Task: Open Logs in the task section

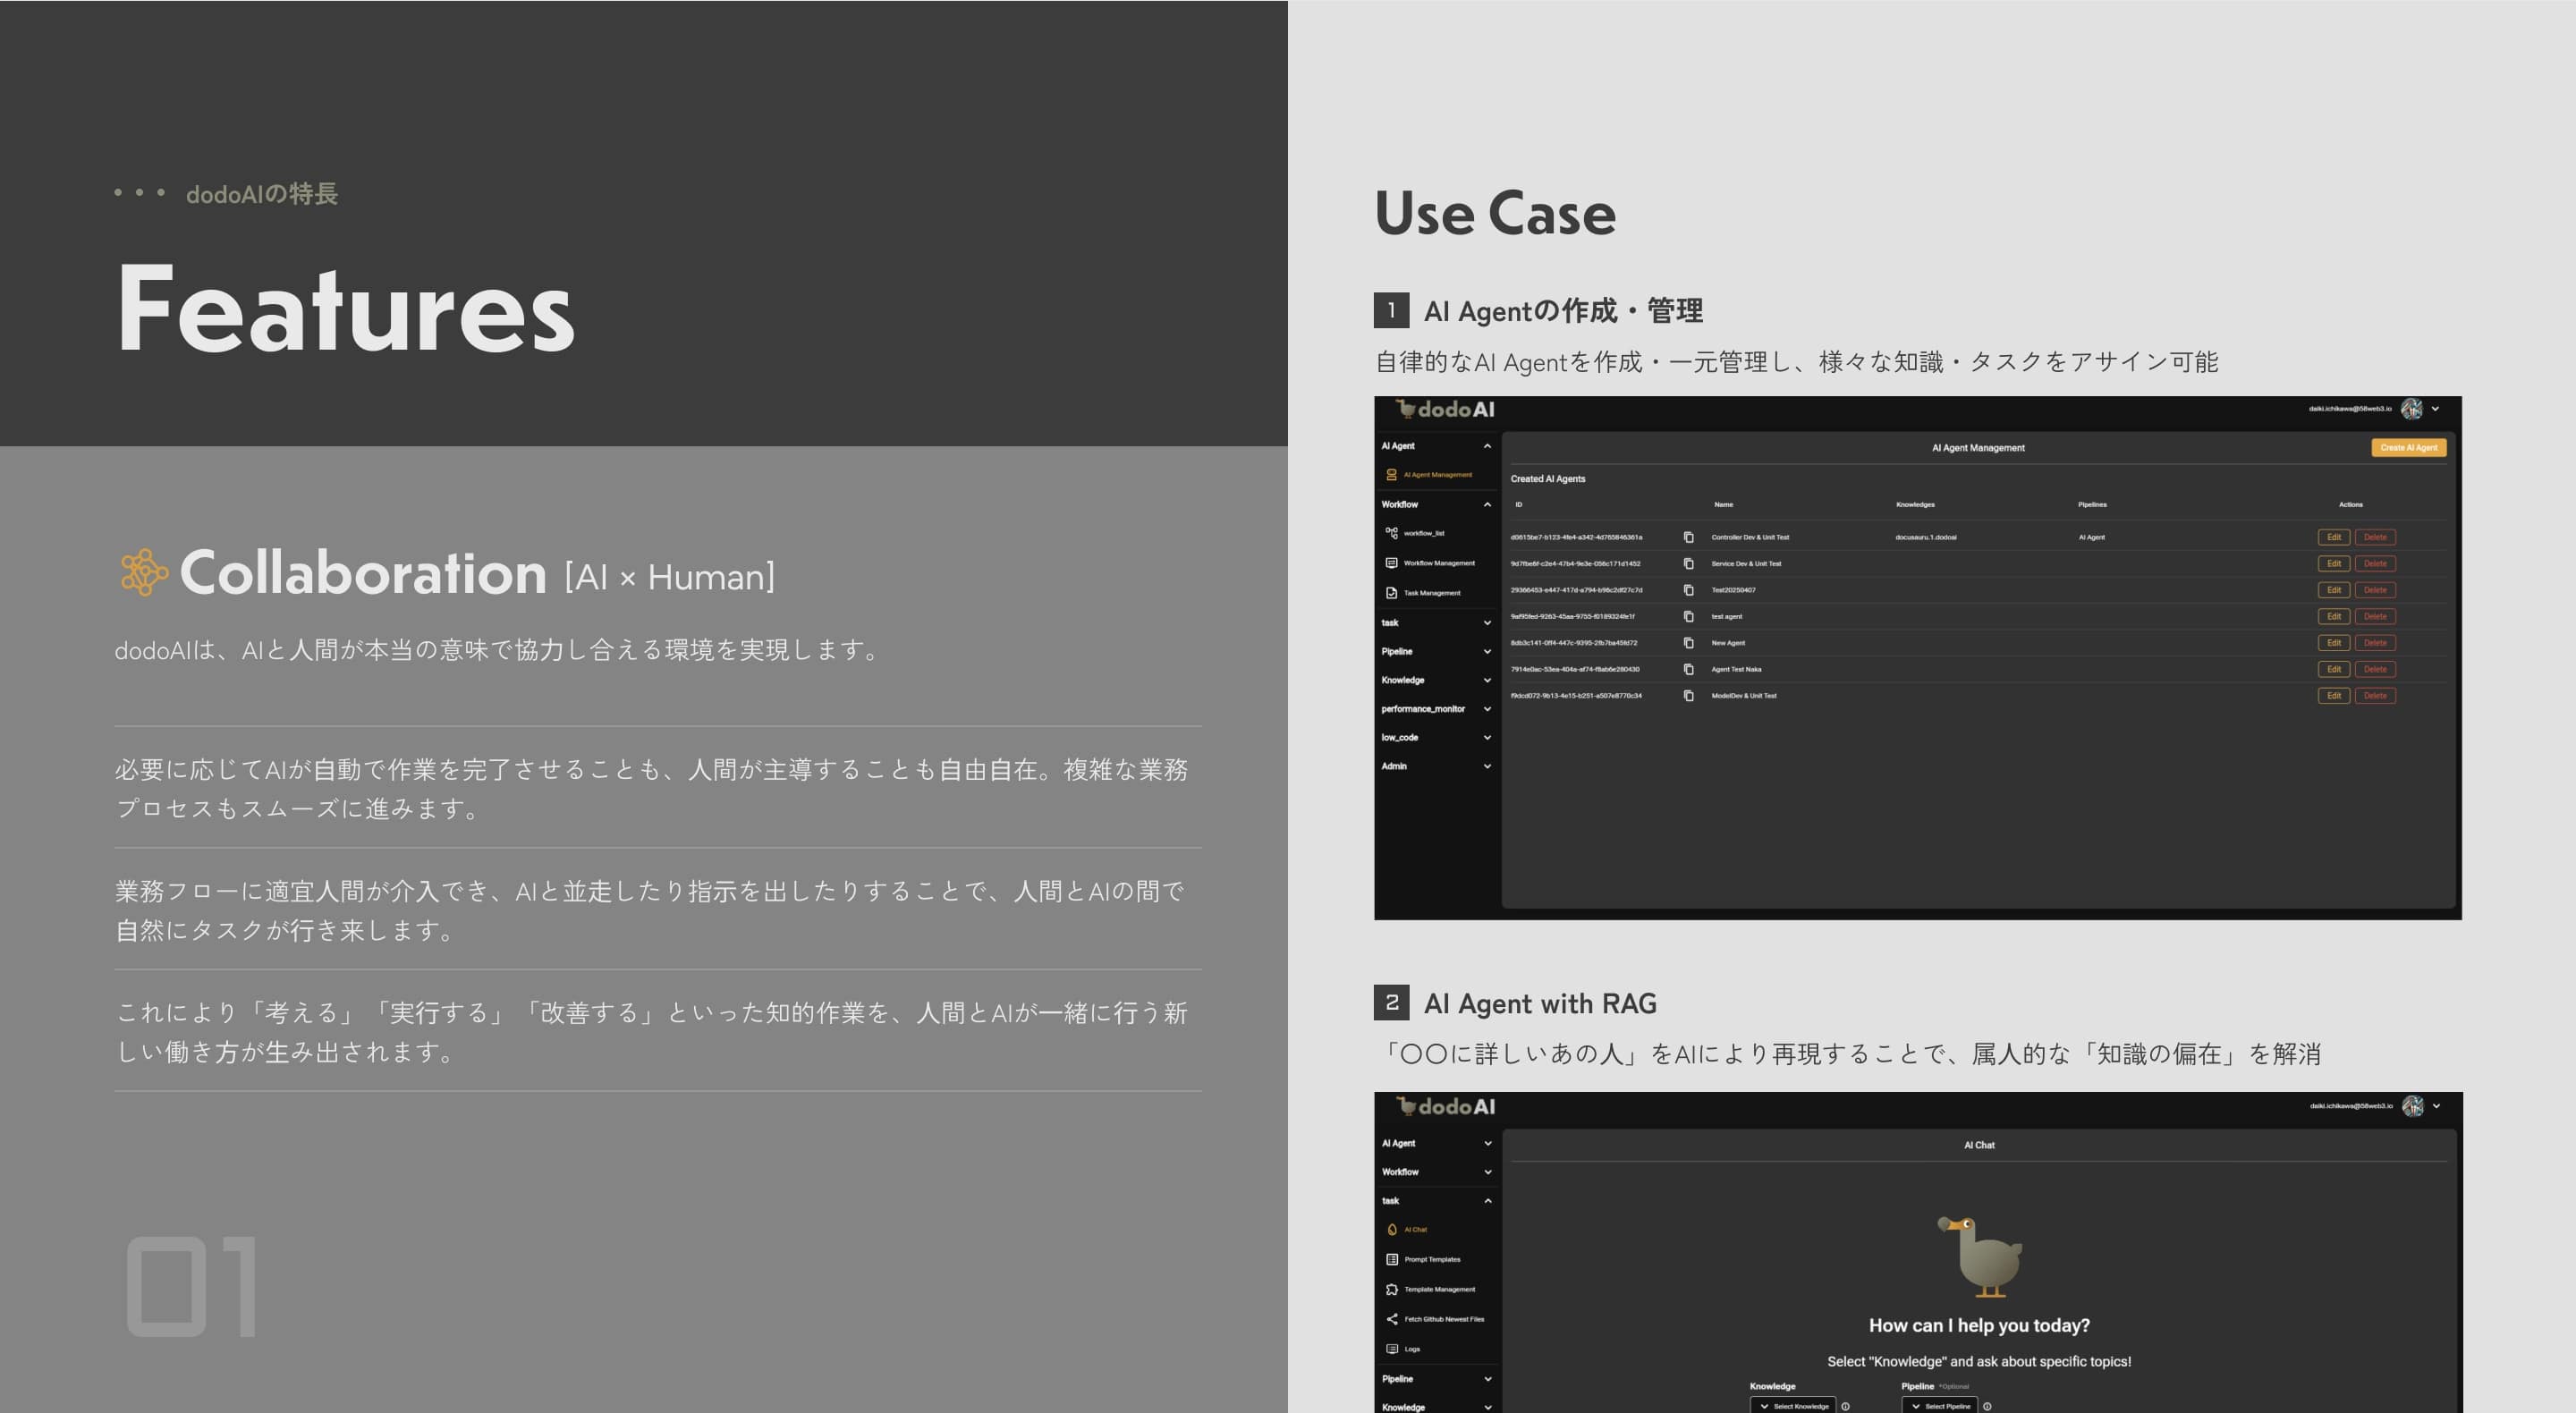Action: coord(1403,1349)
